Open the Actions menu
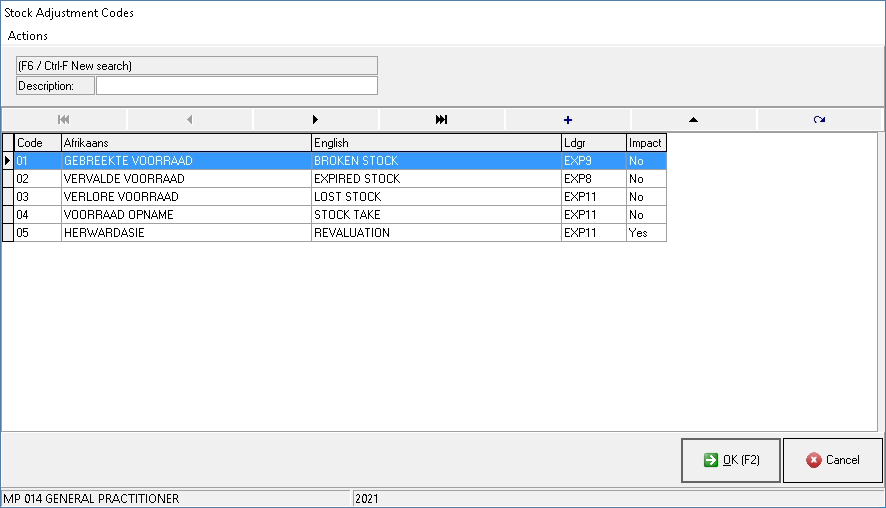Viewport: 886px width, 508px height. 28,36
